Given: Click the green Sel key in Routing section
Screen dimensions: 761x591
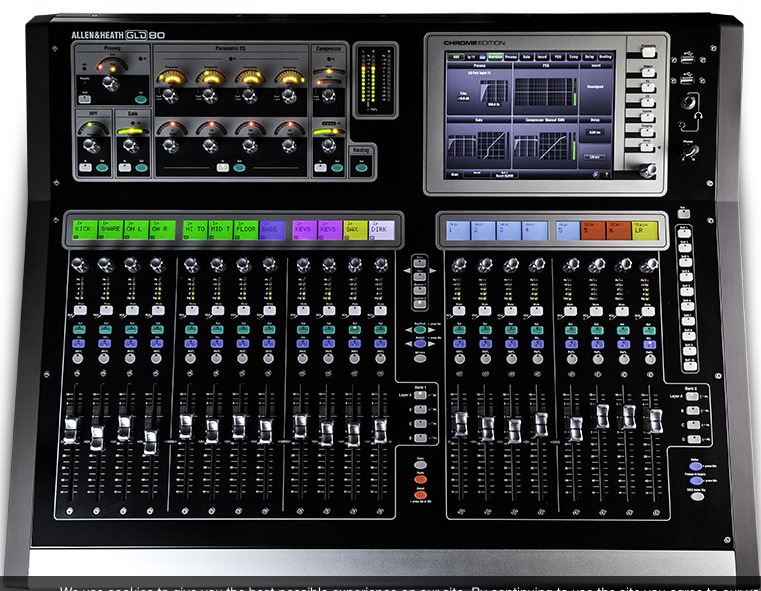Looking at the screenshot, I should 361,168.
